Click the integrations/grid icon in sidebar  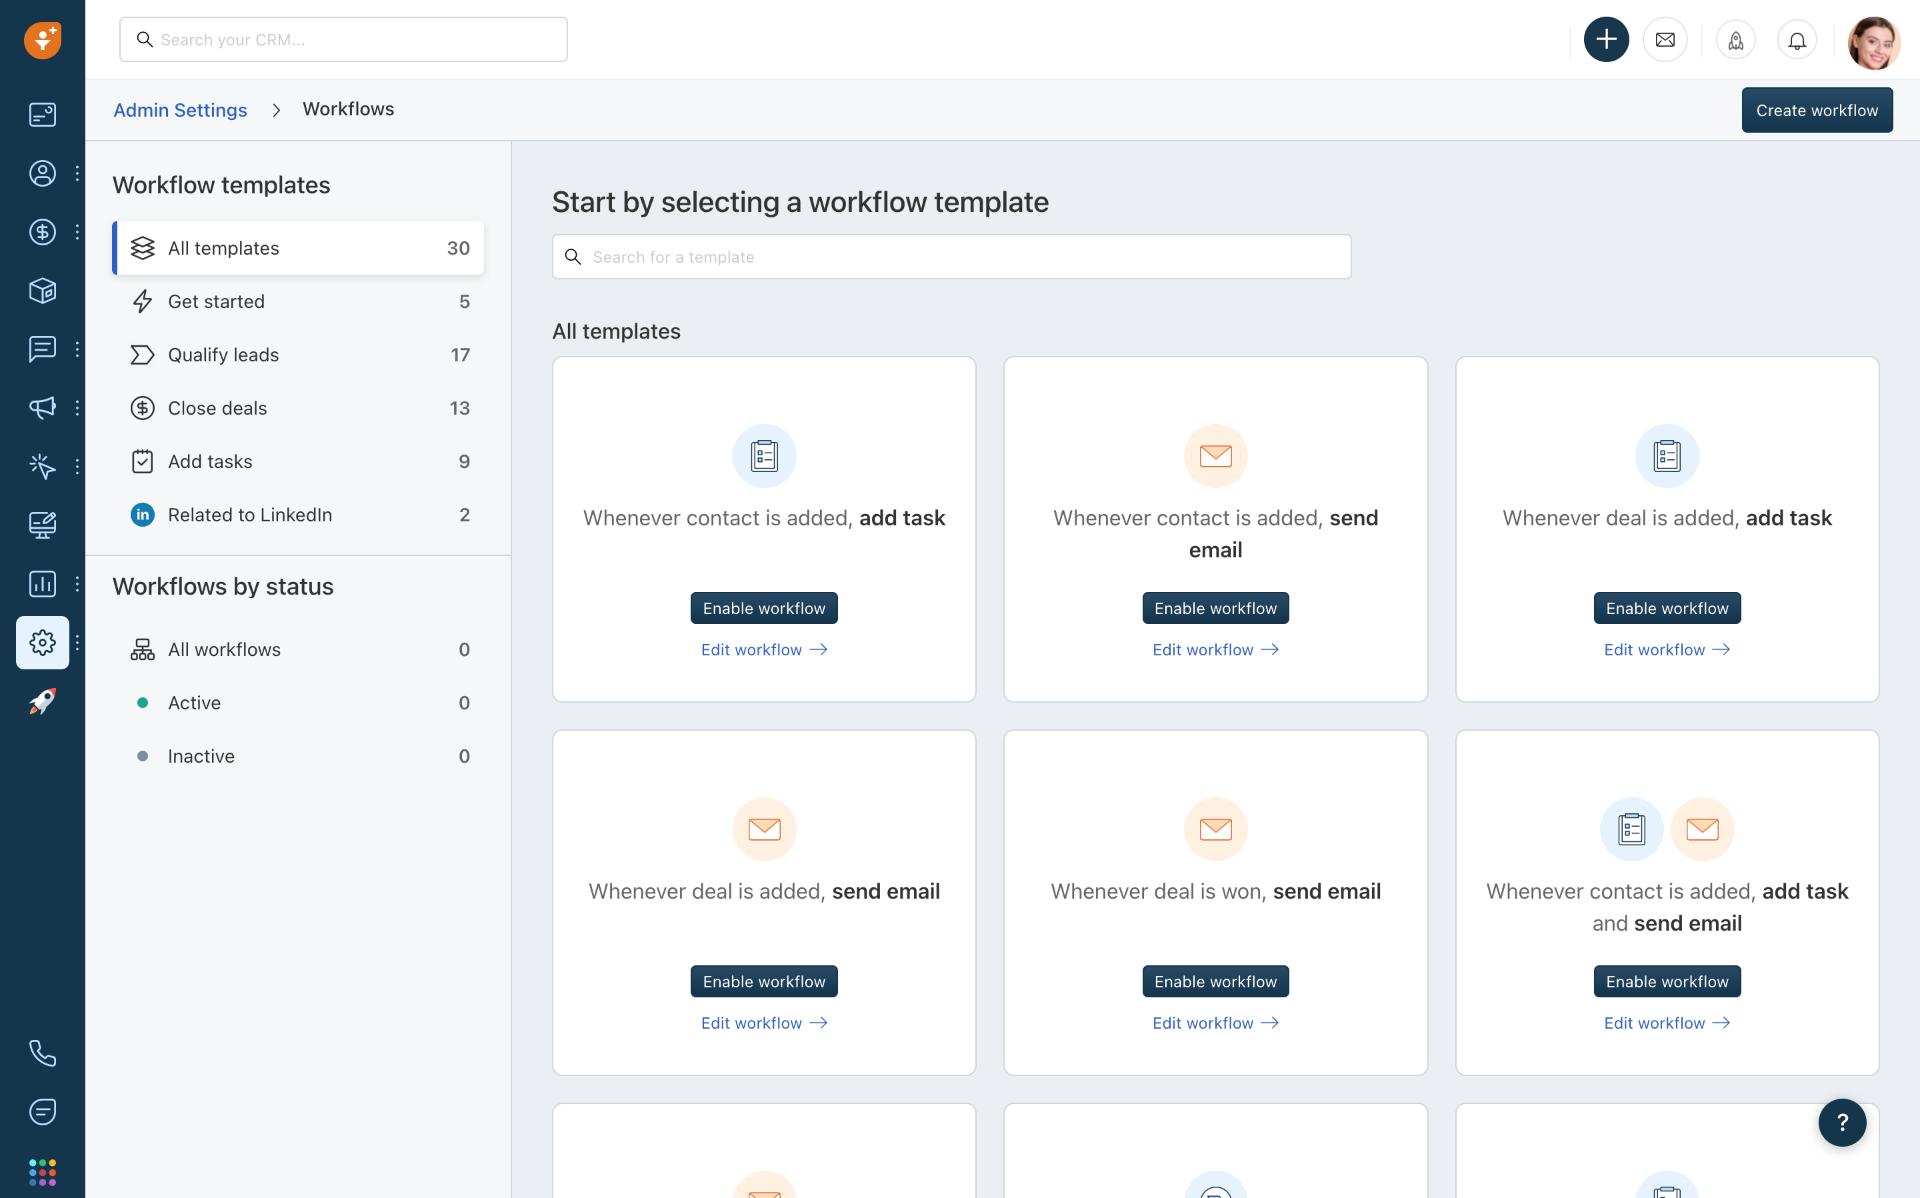pyautogui.click(x=41, y=1172)
